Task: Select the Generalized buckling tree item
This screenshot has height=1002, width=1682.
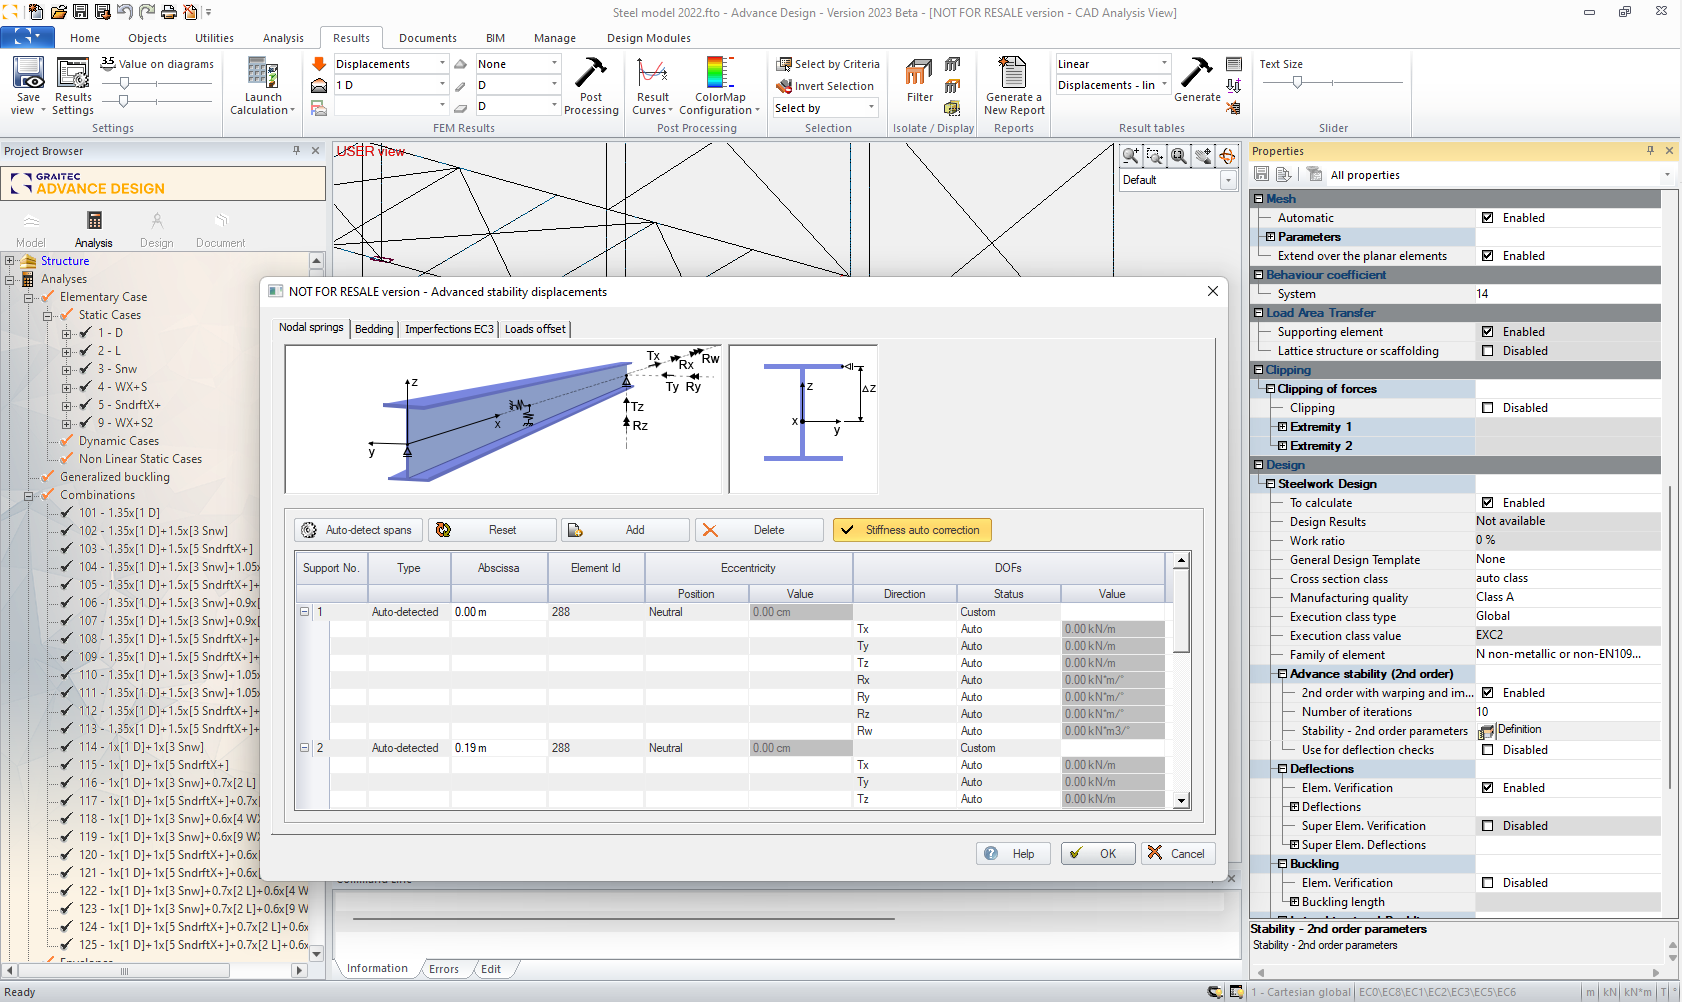Action: coord(115,477)
